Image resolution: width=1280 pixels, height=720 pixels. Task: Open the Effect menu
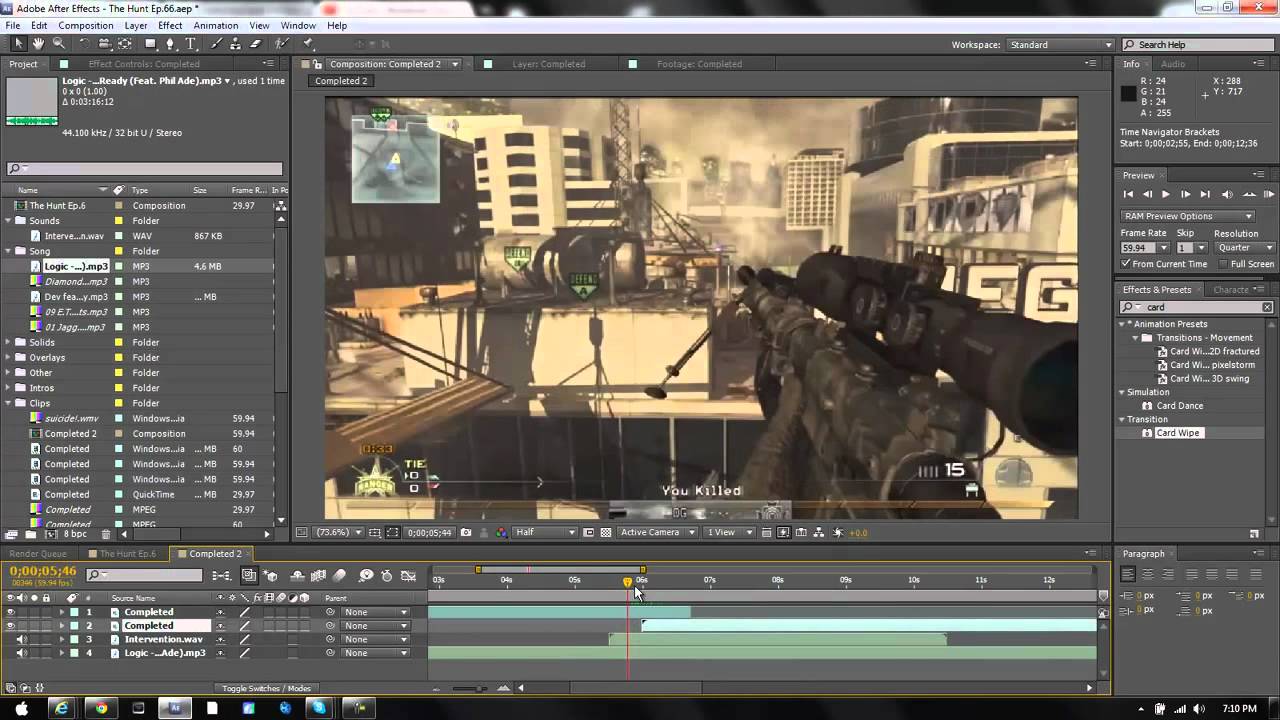tap(170, 25)
